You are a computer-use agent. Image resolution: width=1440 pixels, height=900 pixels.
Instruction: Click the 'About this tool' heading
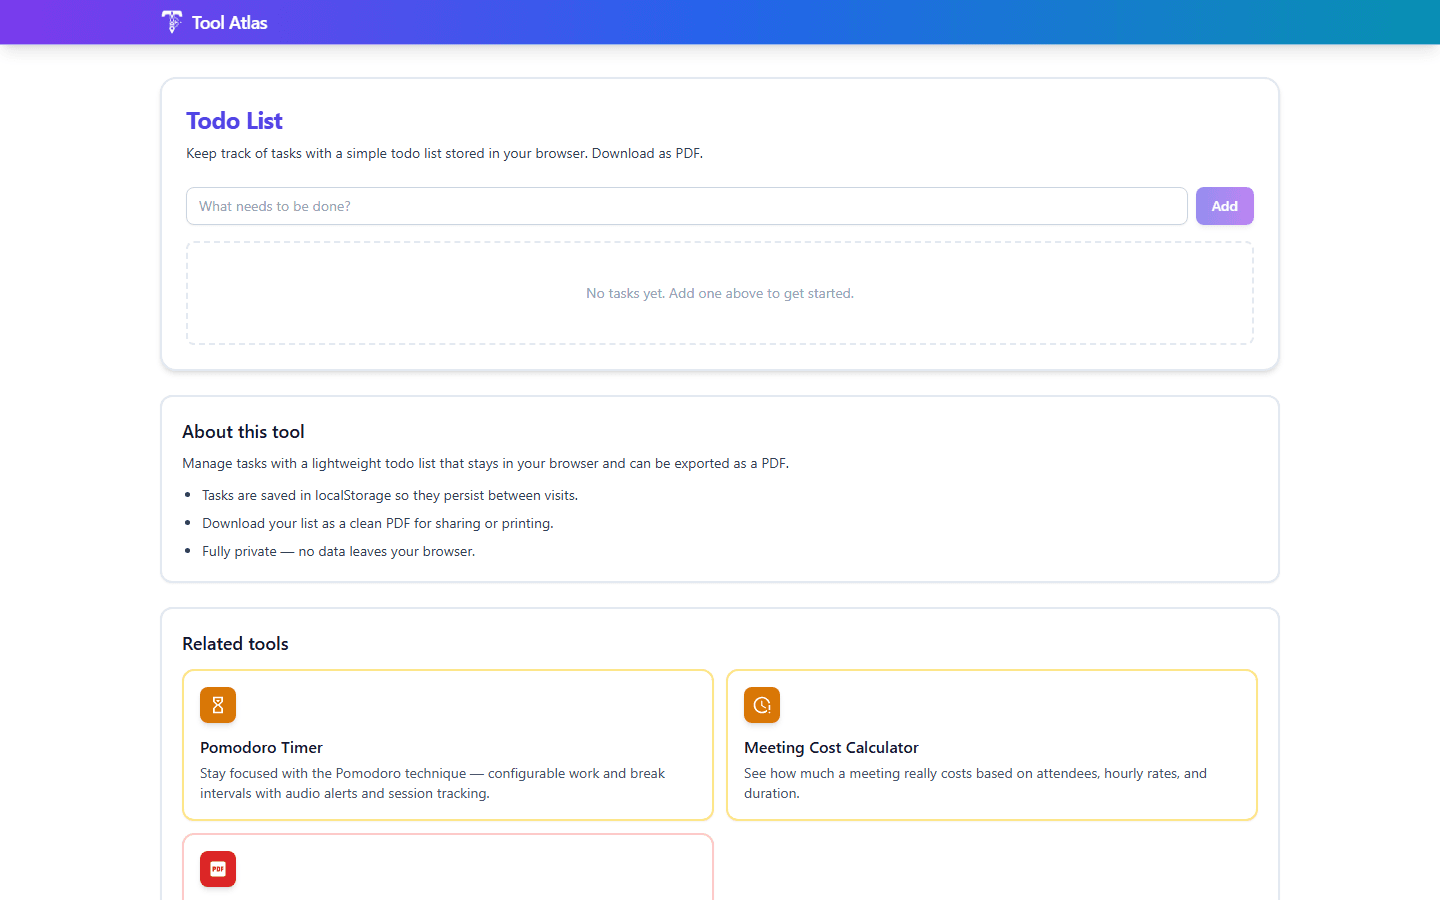click(x=243, y=431)
